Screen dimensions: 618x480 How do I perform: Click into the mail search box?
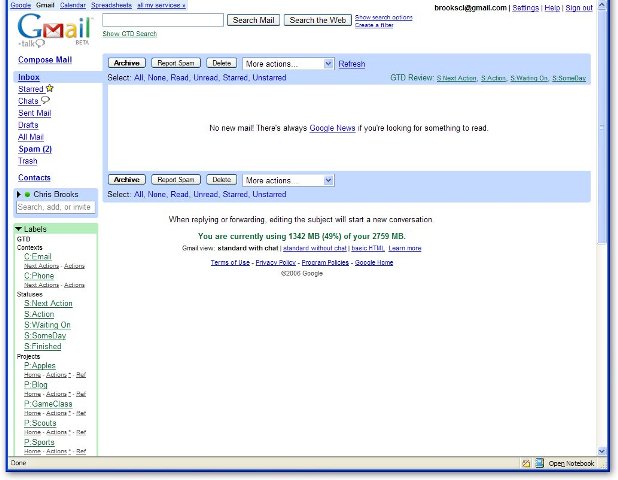(163, 20)
